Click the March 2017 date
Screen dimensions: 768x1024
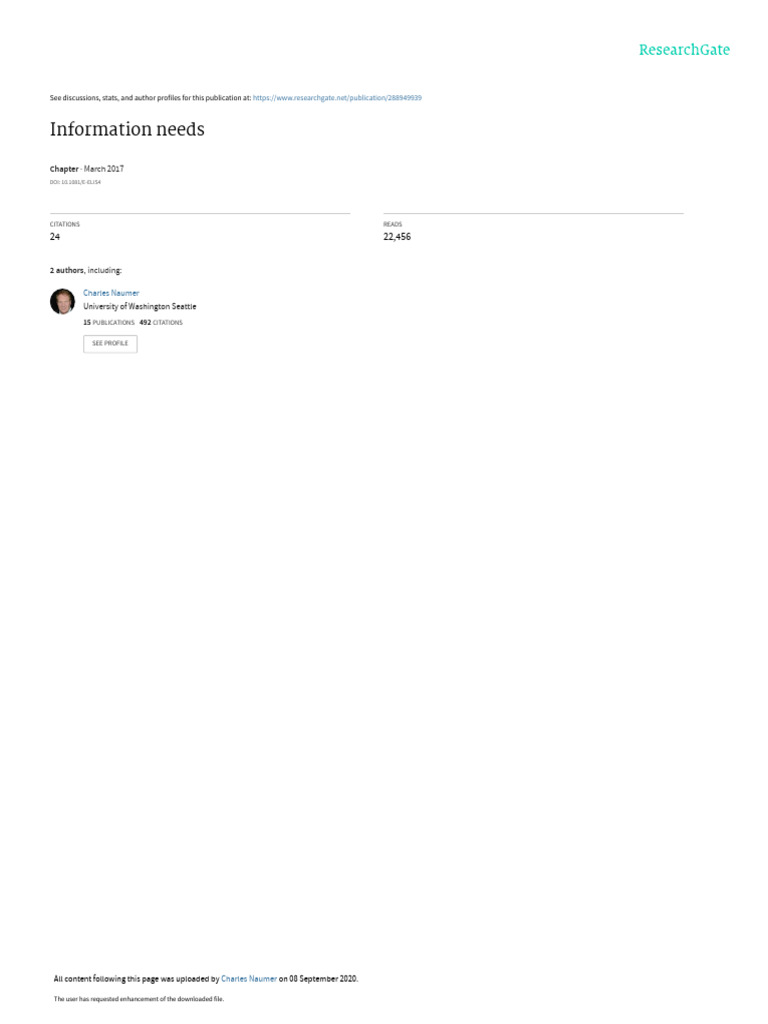click(104, 169)
